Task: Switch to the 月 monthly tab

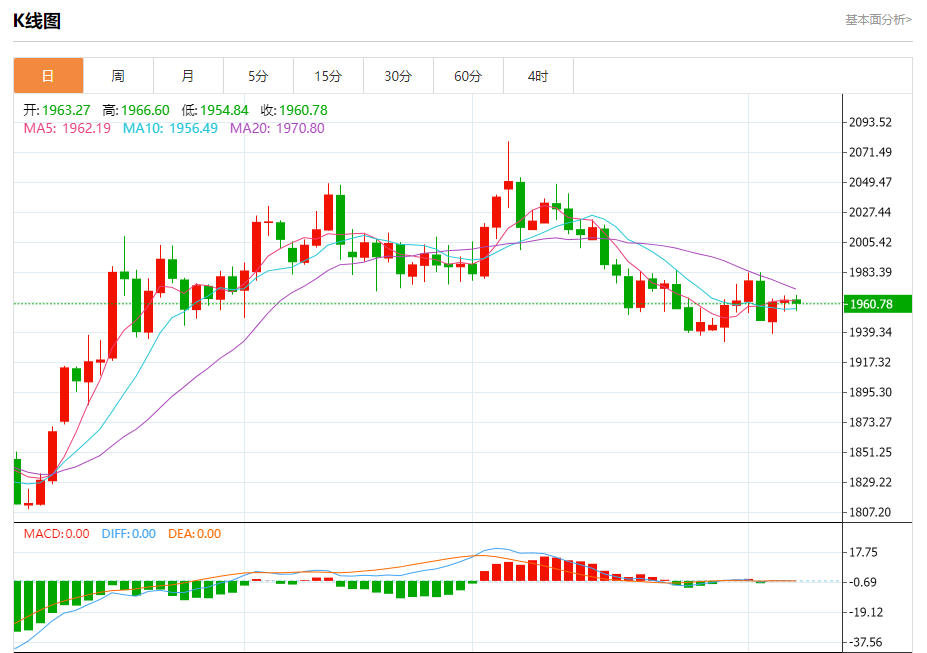Action: click(x=188, y=76)
